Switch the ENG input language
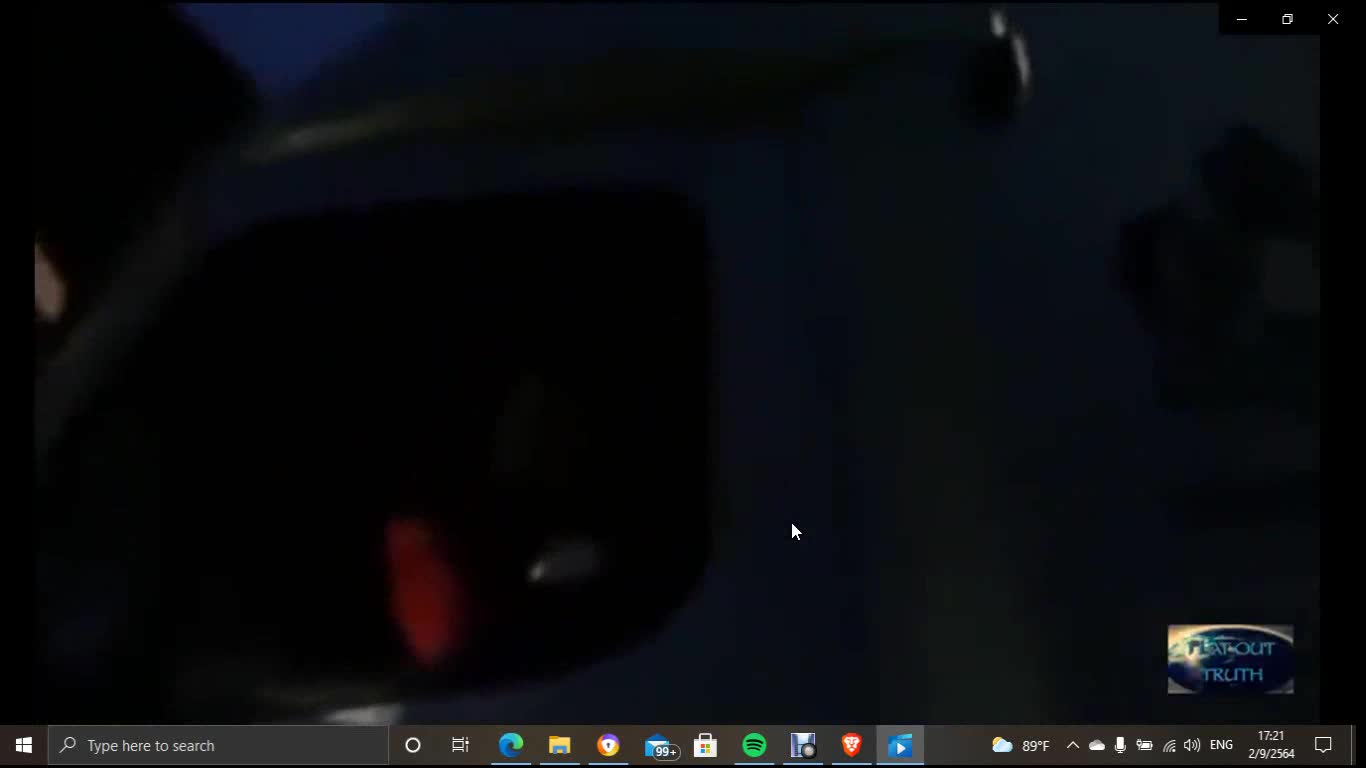Screen dimensions: 1366x768 coord(1221,745)
